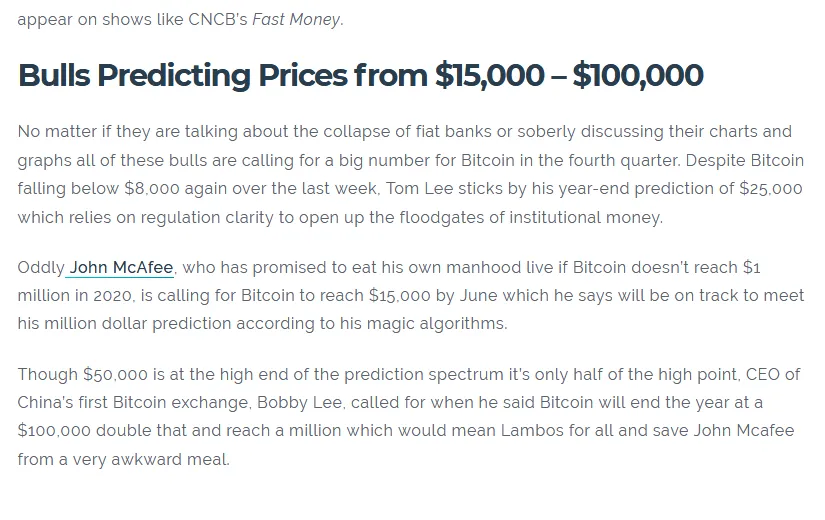The height and width of the screenshot is (520, 825).
Task: Click the "$8,000" price in the first paragraph
Action: click(x=152, y=188)
